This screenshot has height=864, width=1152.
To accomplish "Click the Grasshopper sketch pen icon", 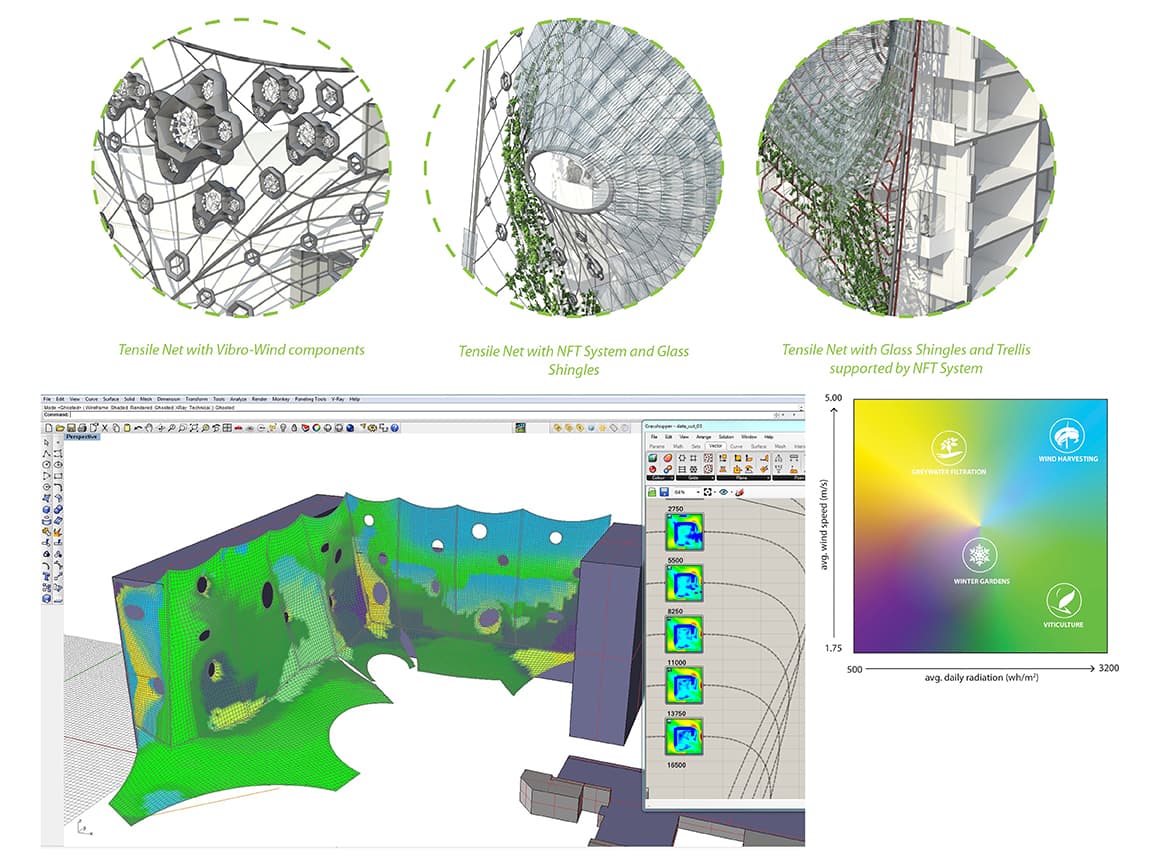I will (x=739, y=492).
